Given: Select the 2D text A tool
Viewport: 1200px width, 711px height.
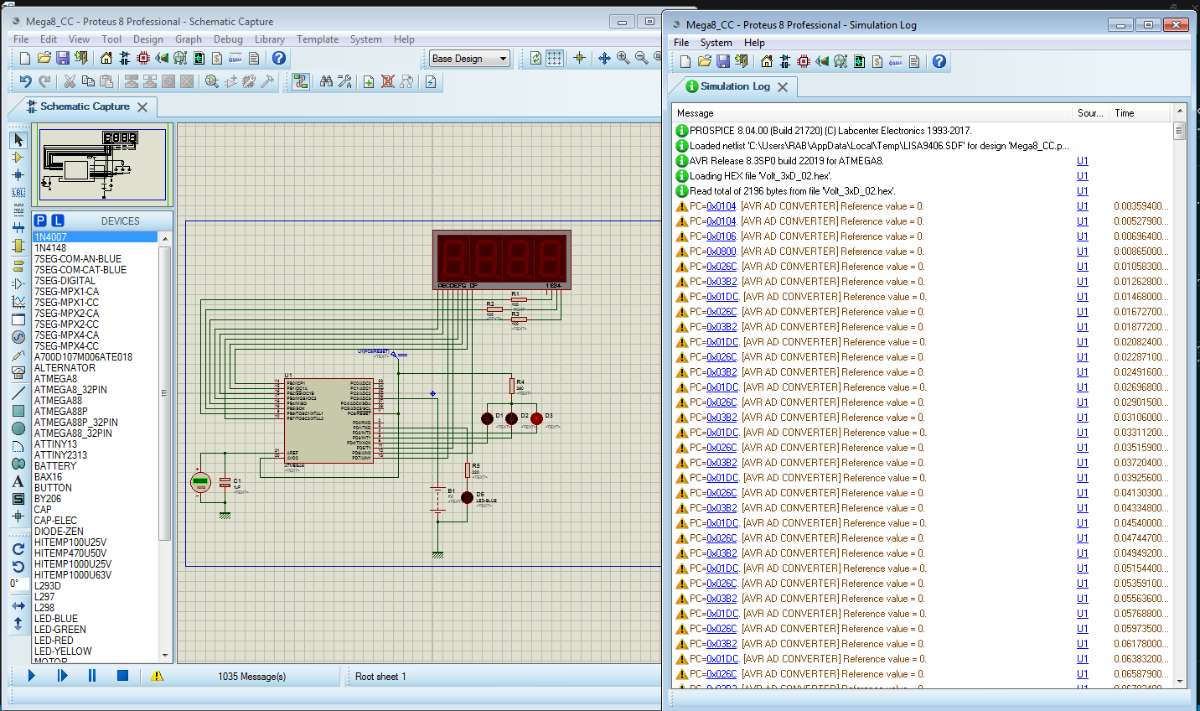Looking at the screenshot, I should (18, 481).
